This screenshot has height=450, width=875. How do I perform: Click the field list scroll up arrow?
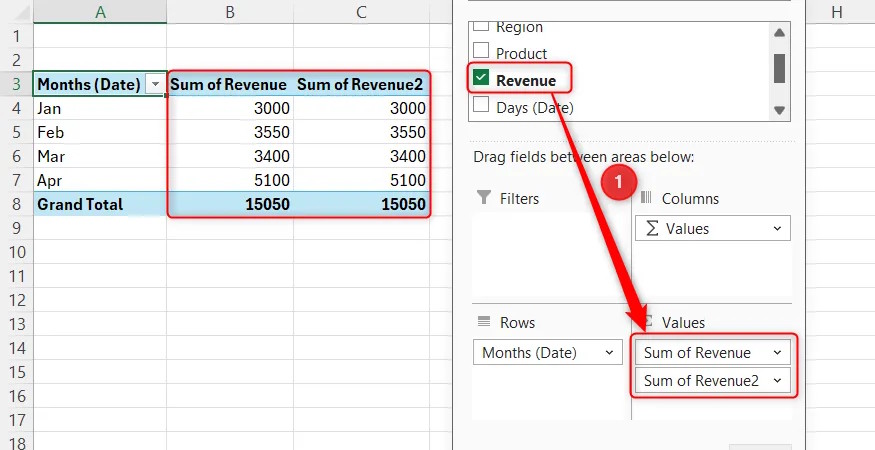click(x=780, y=33)
